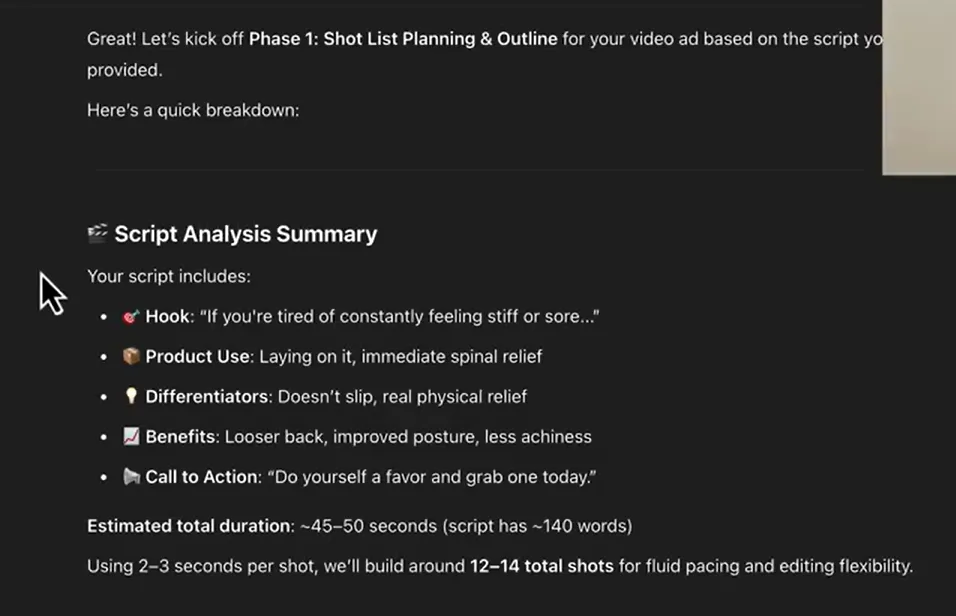The image size is (956, 616).
Task: Click the light bulb emoji before Differentiators
Action: click(131, 396)
